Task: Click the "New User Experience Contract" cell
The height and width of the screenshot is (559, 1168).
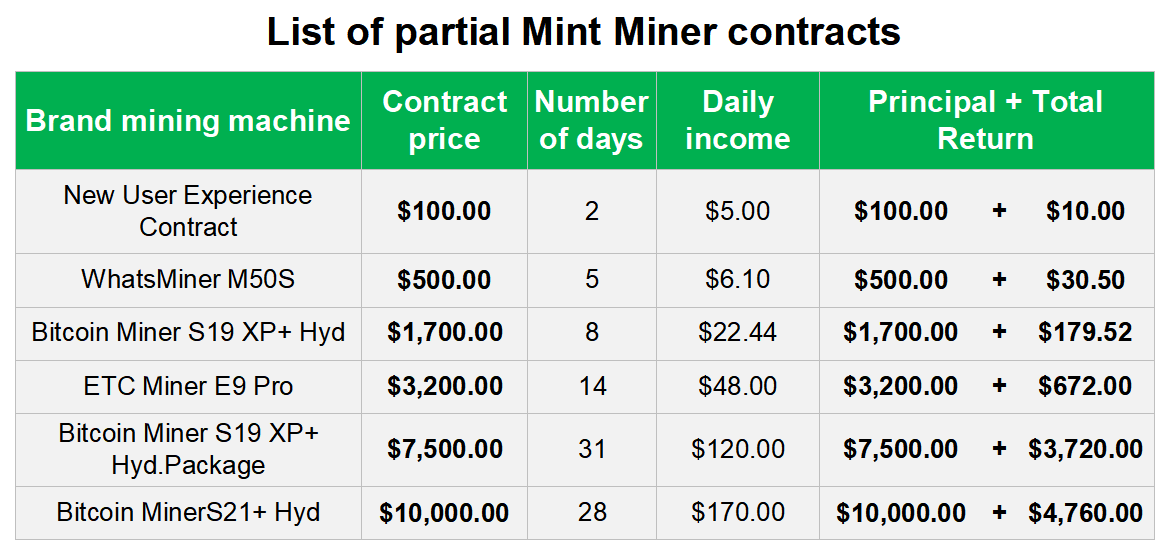Action: point(188,211)
